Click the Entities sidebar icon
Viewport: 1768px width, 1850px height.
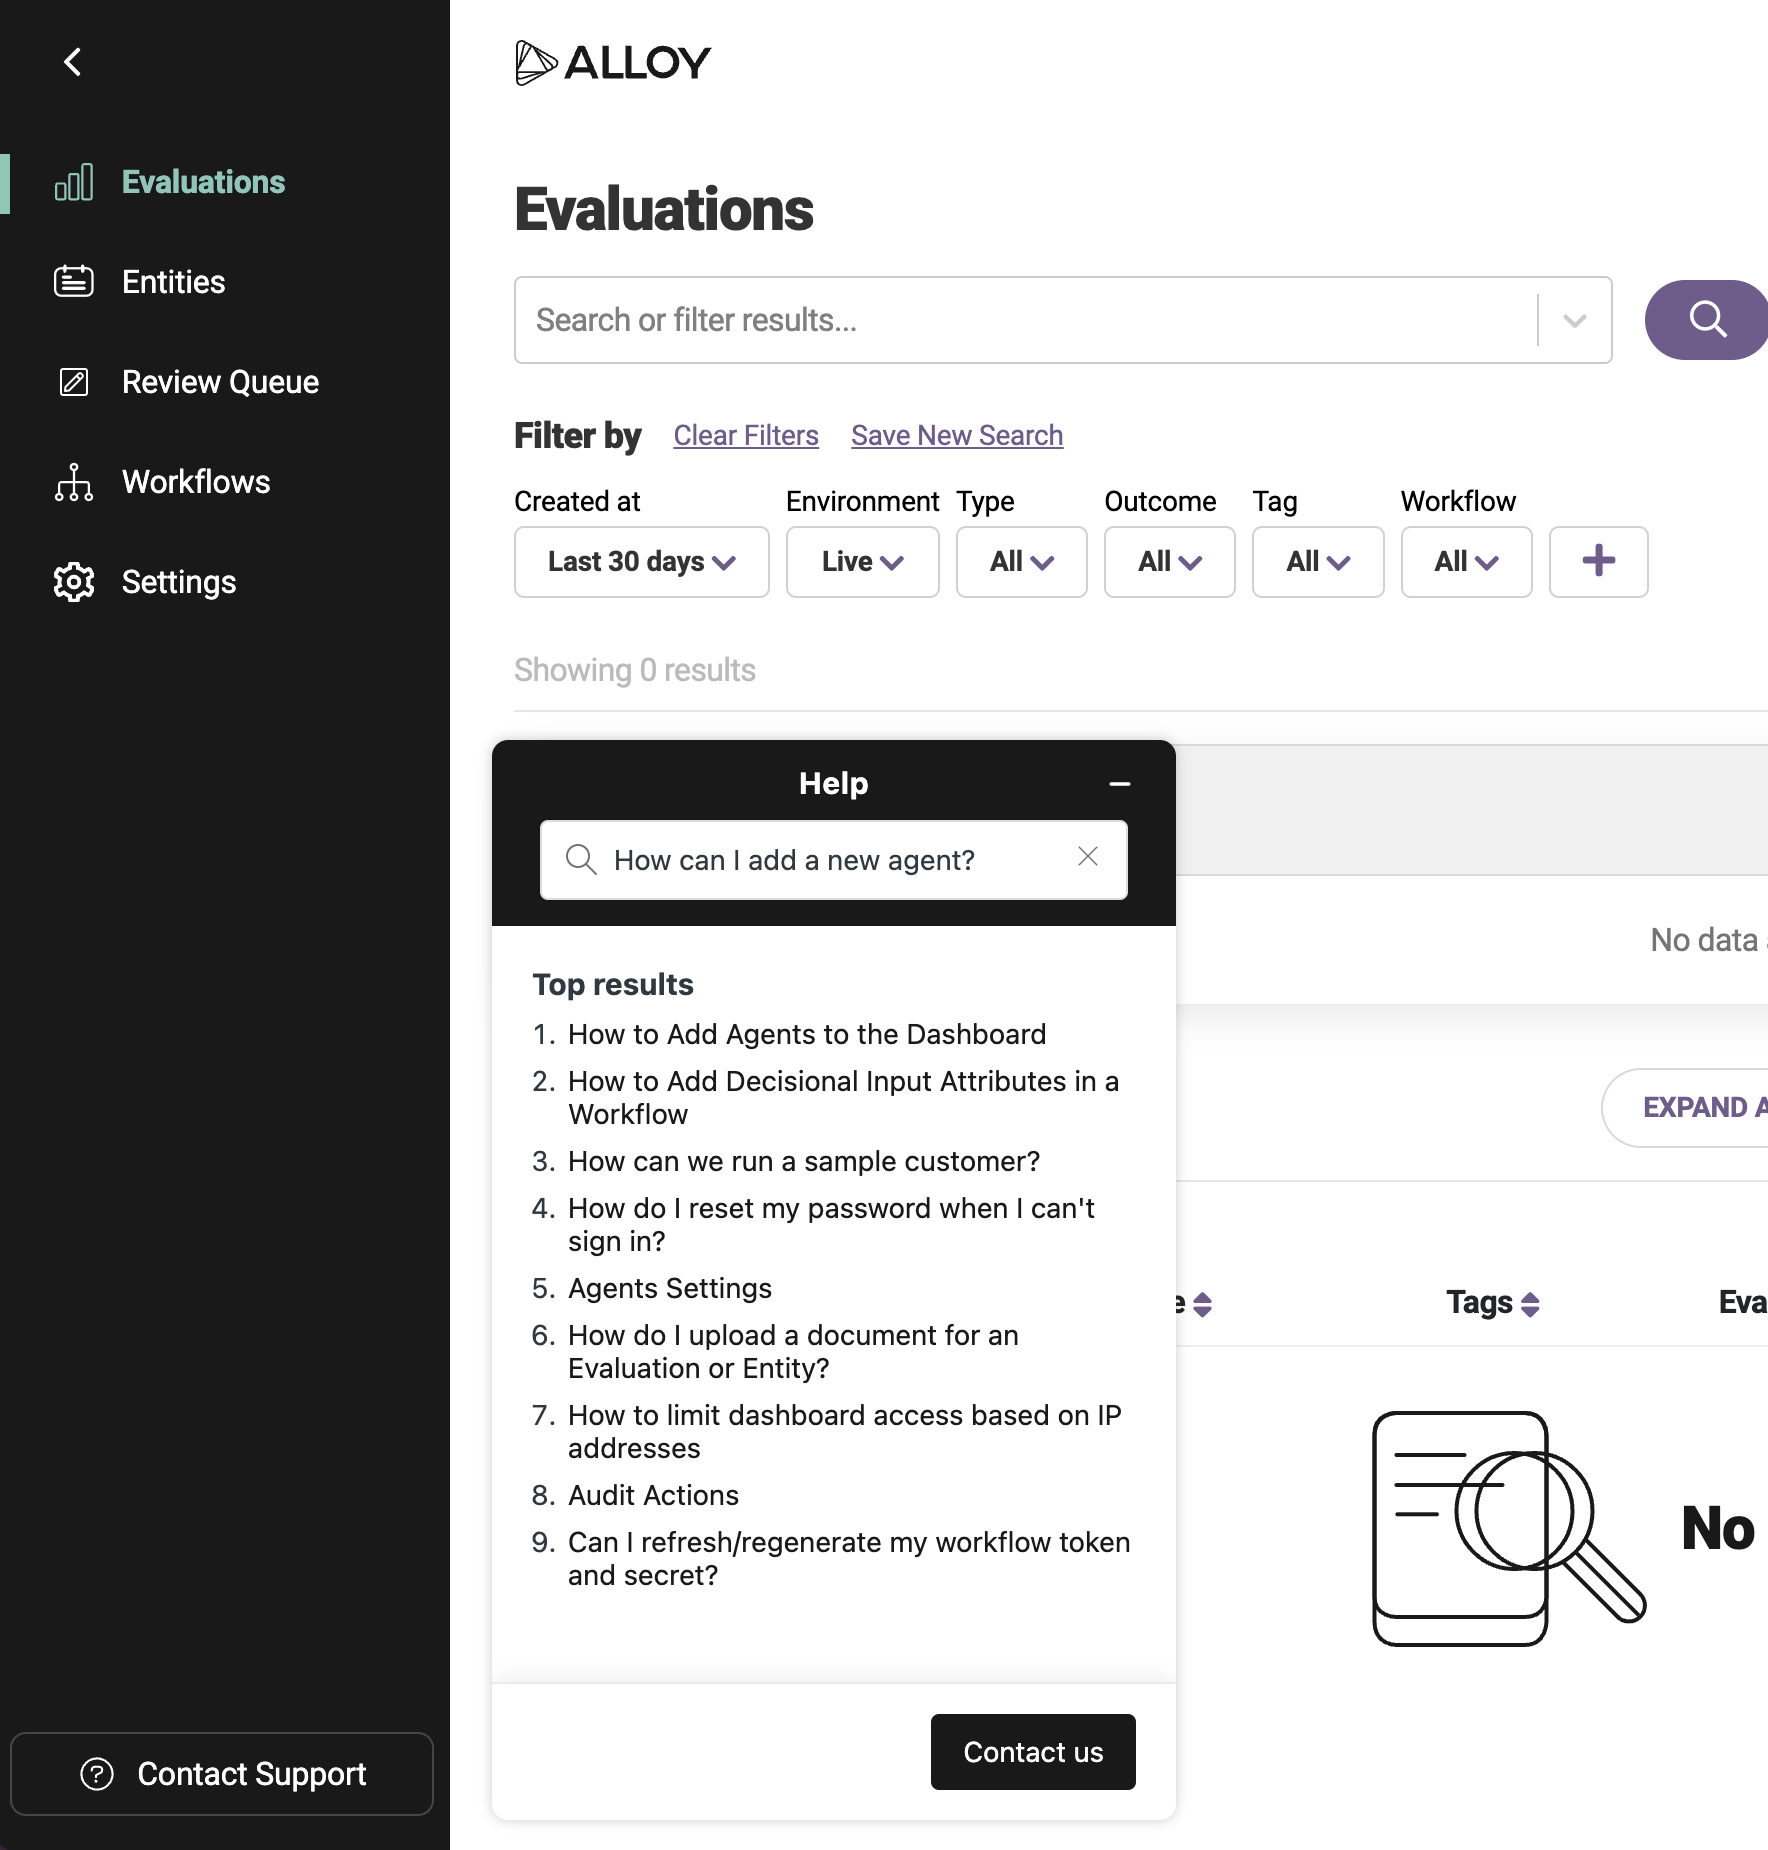(74, 282)
